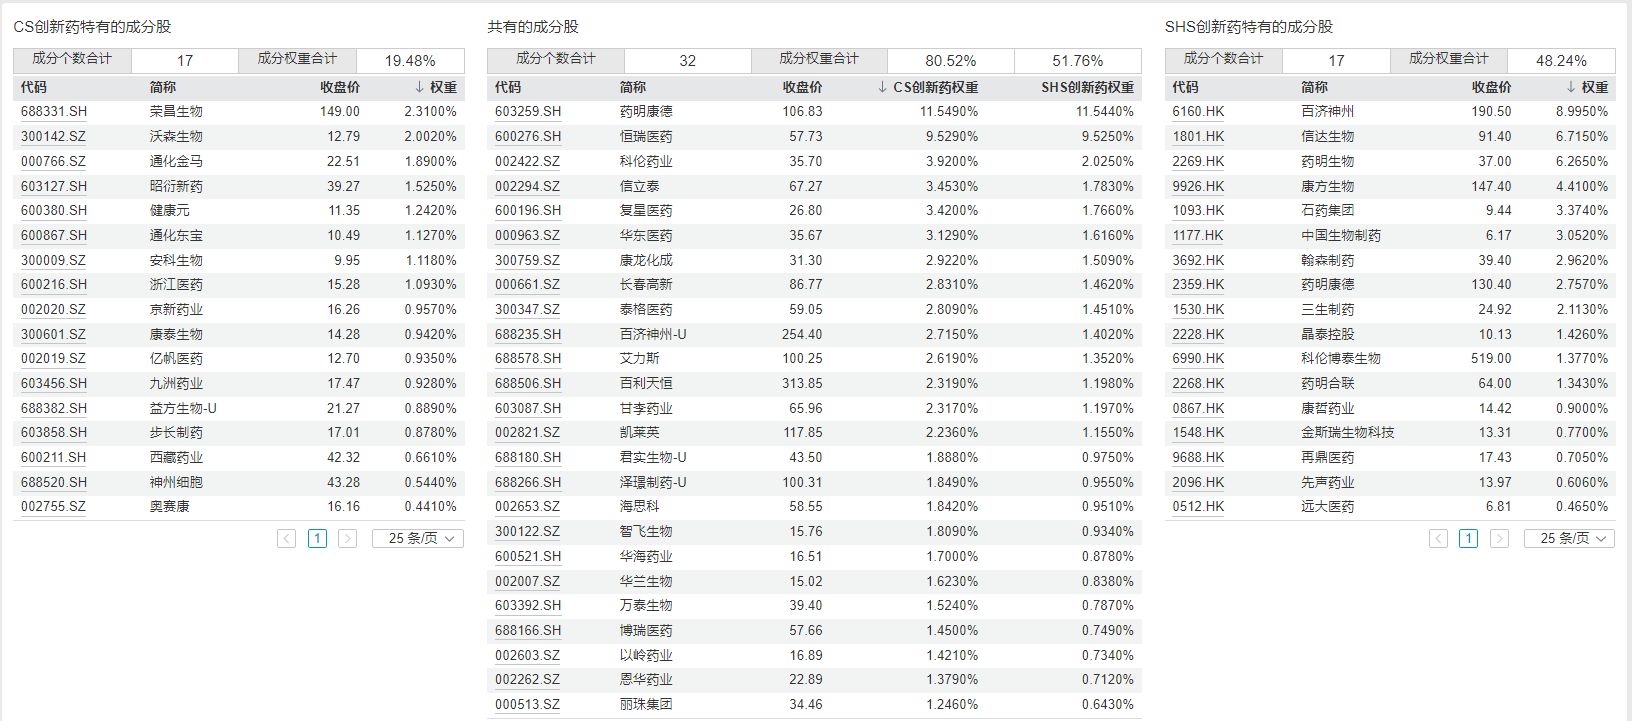Open stock code 002020.SZ
1632x721 pixels.
[54, 309]
